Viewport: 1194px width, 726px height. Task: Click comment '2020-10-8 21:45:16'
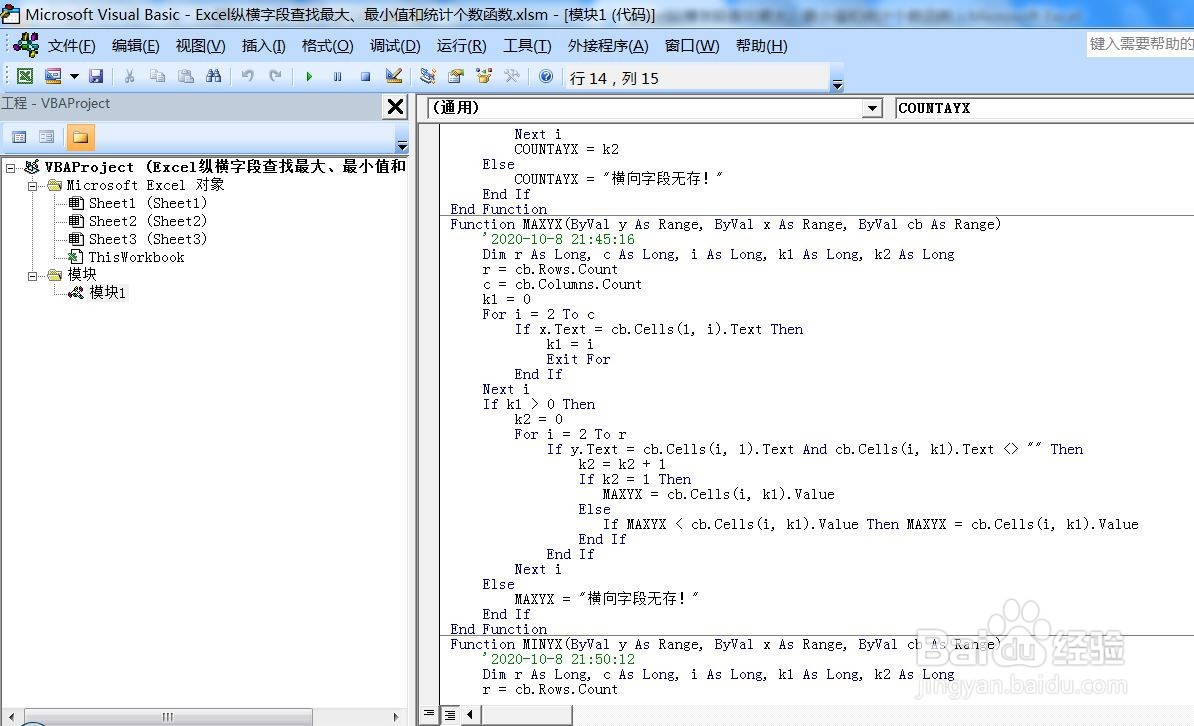click(558, 239)
